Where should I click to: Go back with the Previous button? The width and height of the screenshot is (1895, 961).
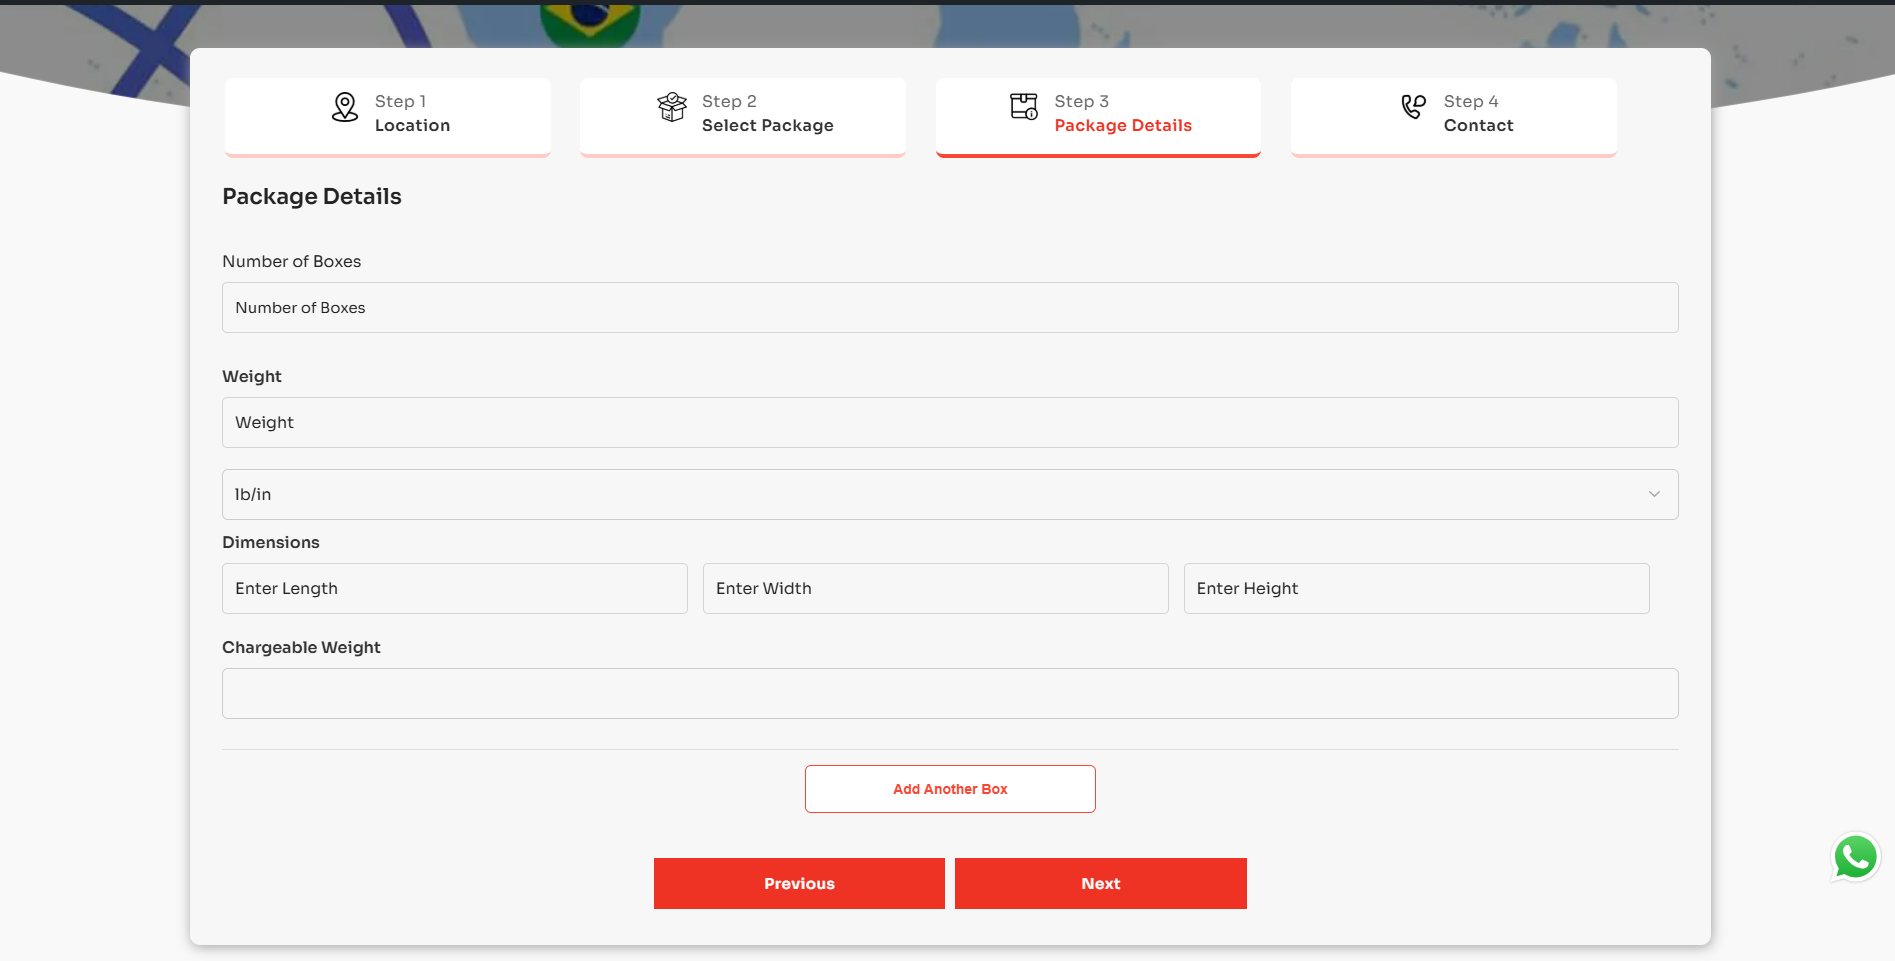coord(799,883)
